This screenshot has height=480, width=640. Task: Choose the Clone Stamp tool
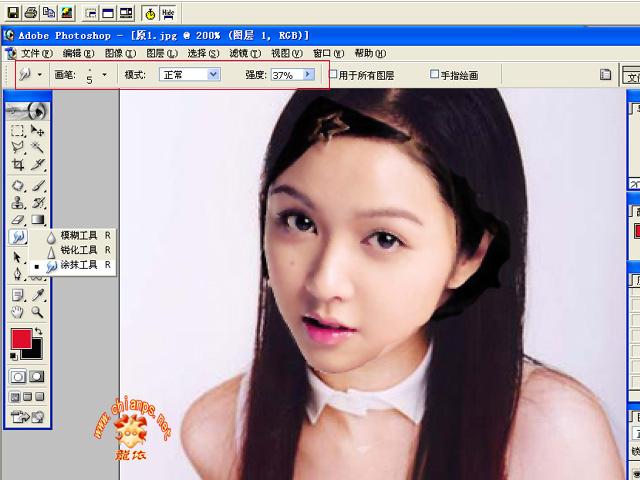click(x=18, y=202)
